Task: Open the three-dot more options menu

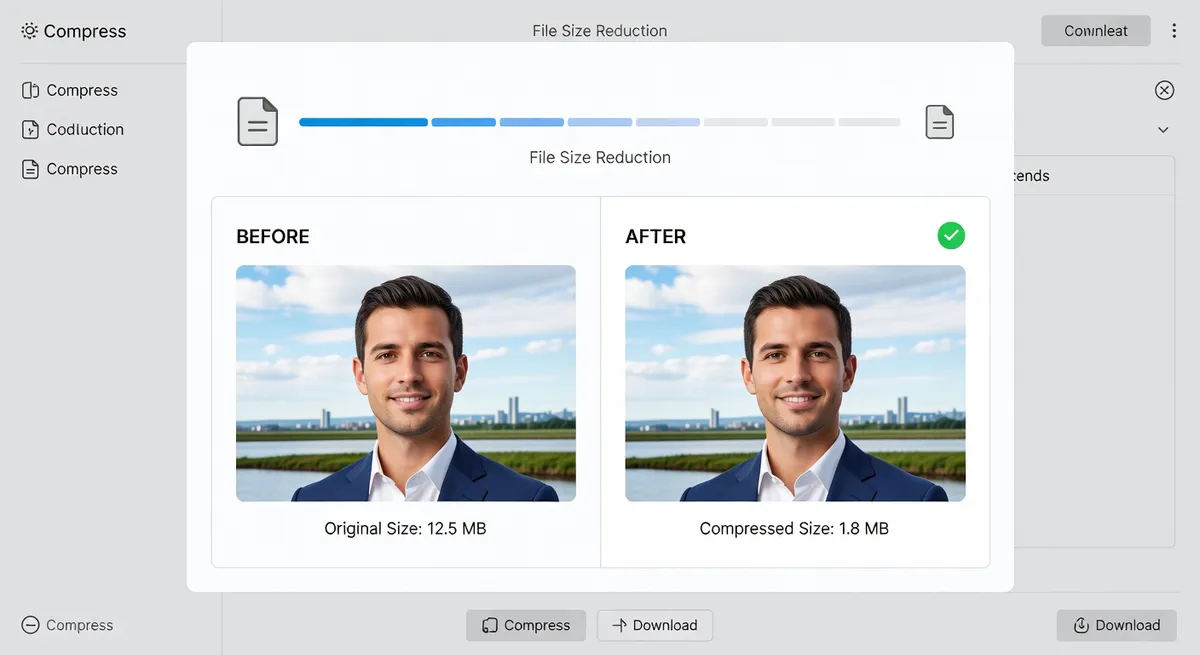Action: point(1174,31)
